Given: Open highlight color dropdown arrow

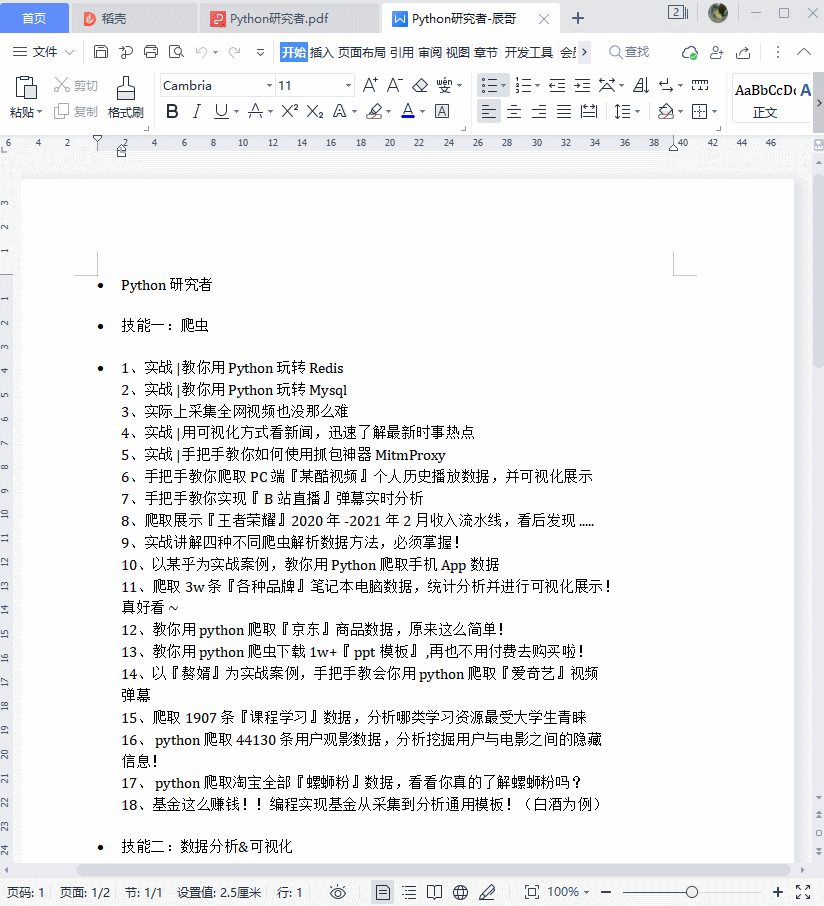Looking at the screenshot, I should click(388, 111).
